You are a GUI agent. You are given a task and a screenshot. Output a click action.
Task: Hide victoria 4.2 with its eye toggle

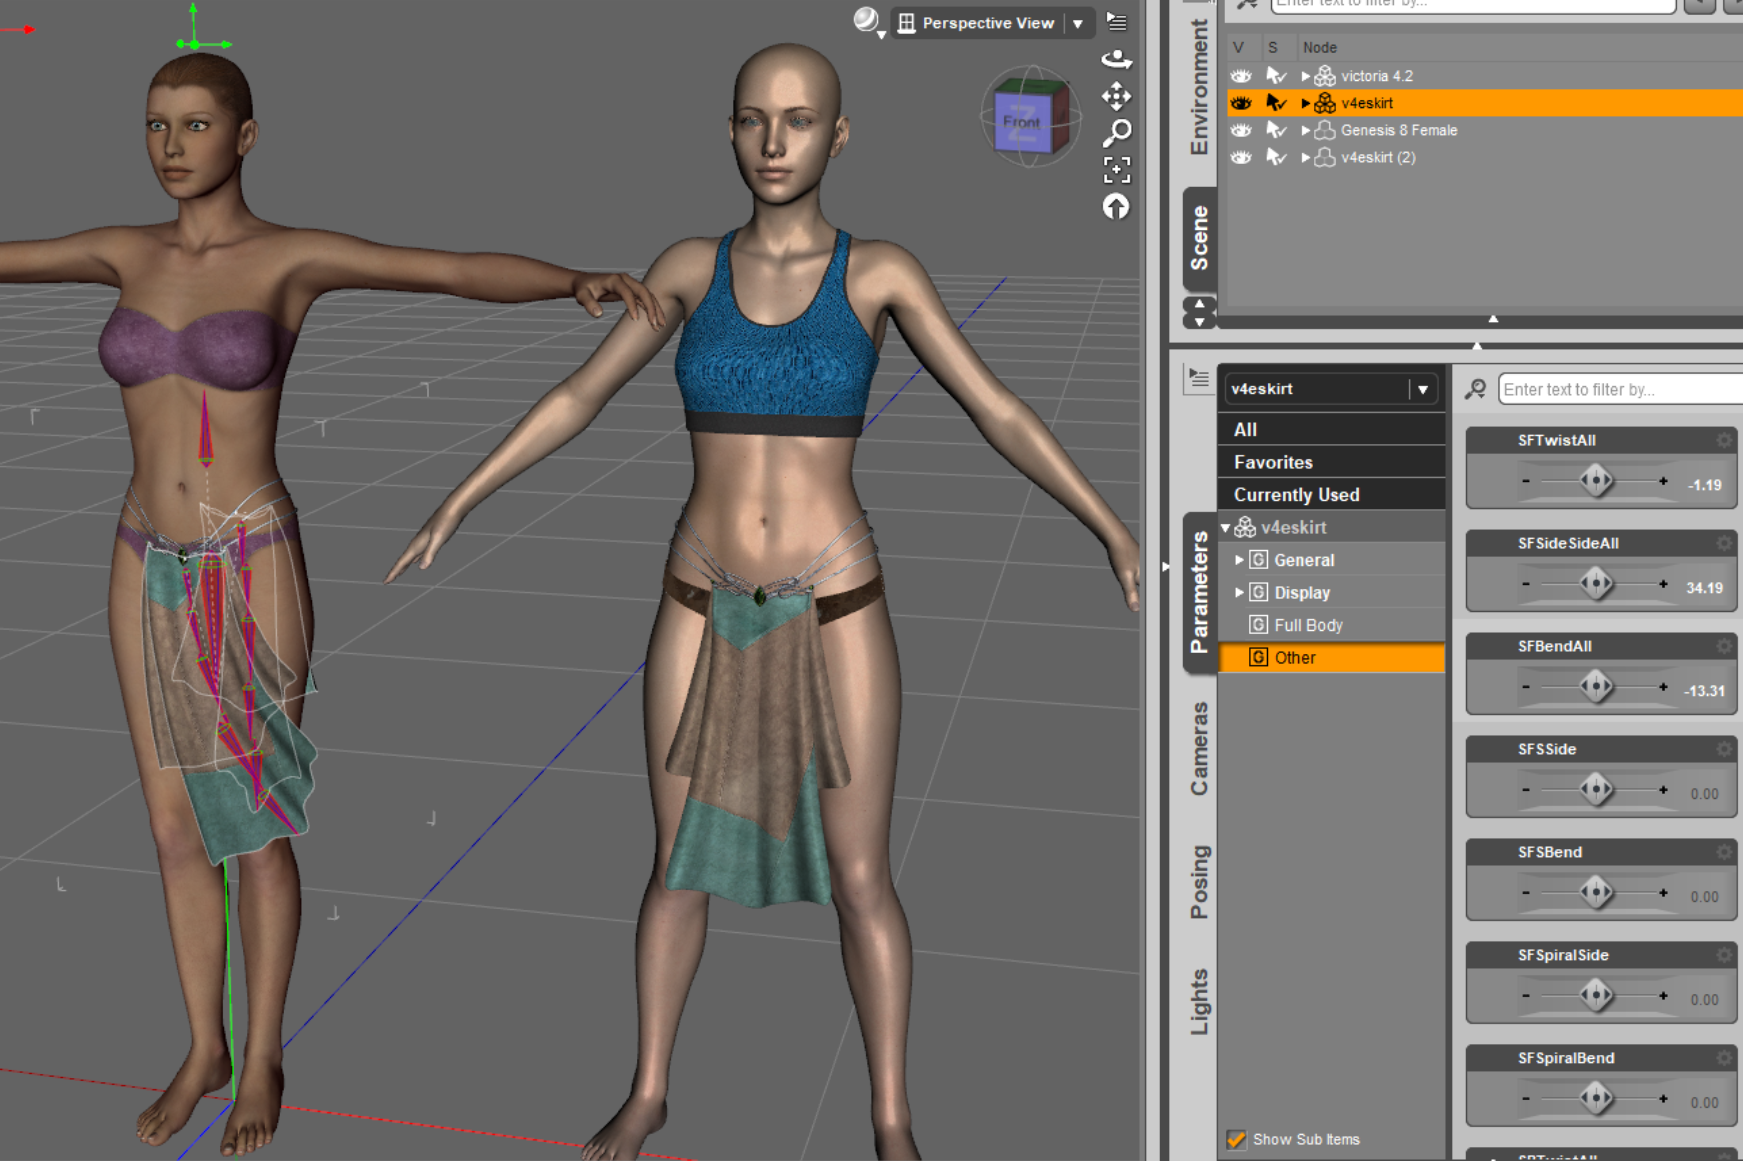coord(1240,75)
